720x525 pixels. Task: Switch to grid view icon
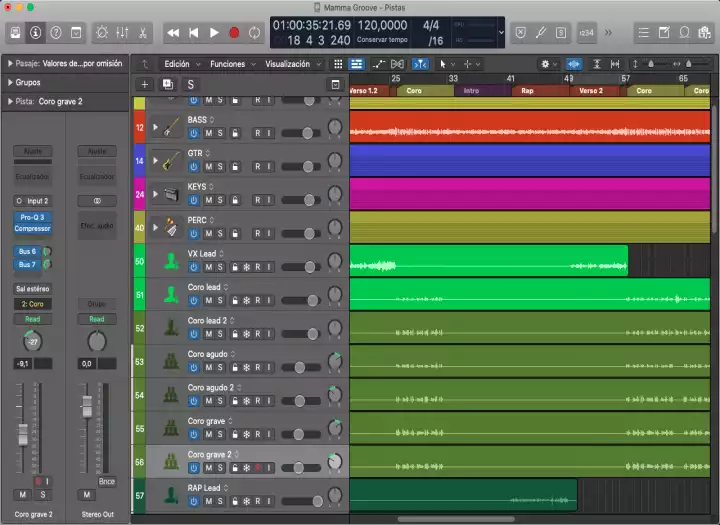pyautogui.click(x=338, y=64)
